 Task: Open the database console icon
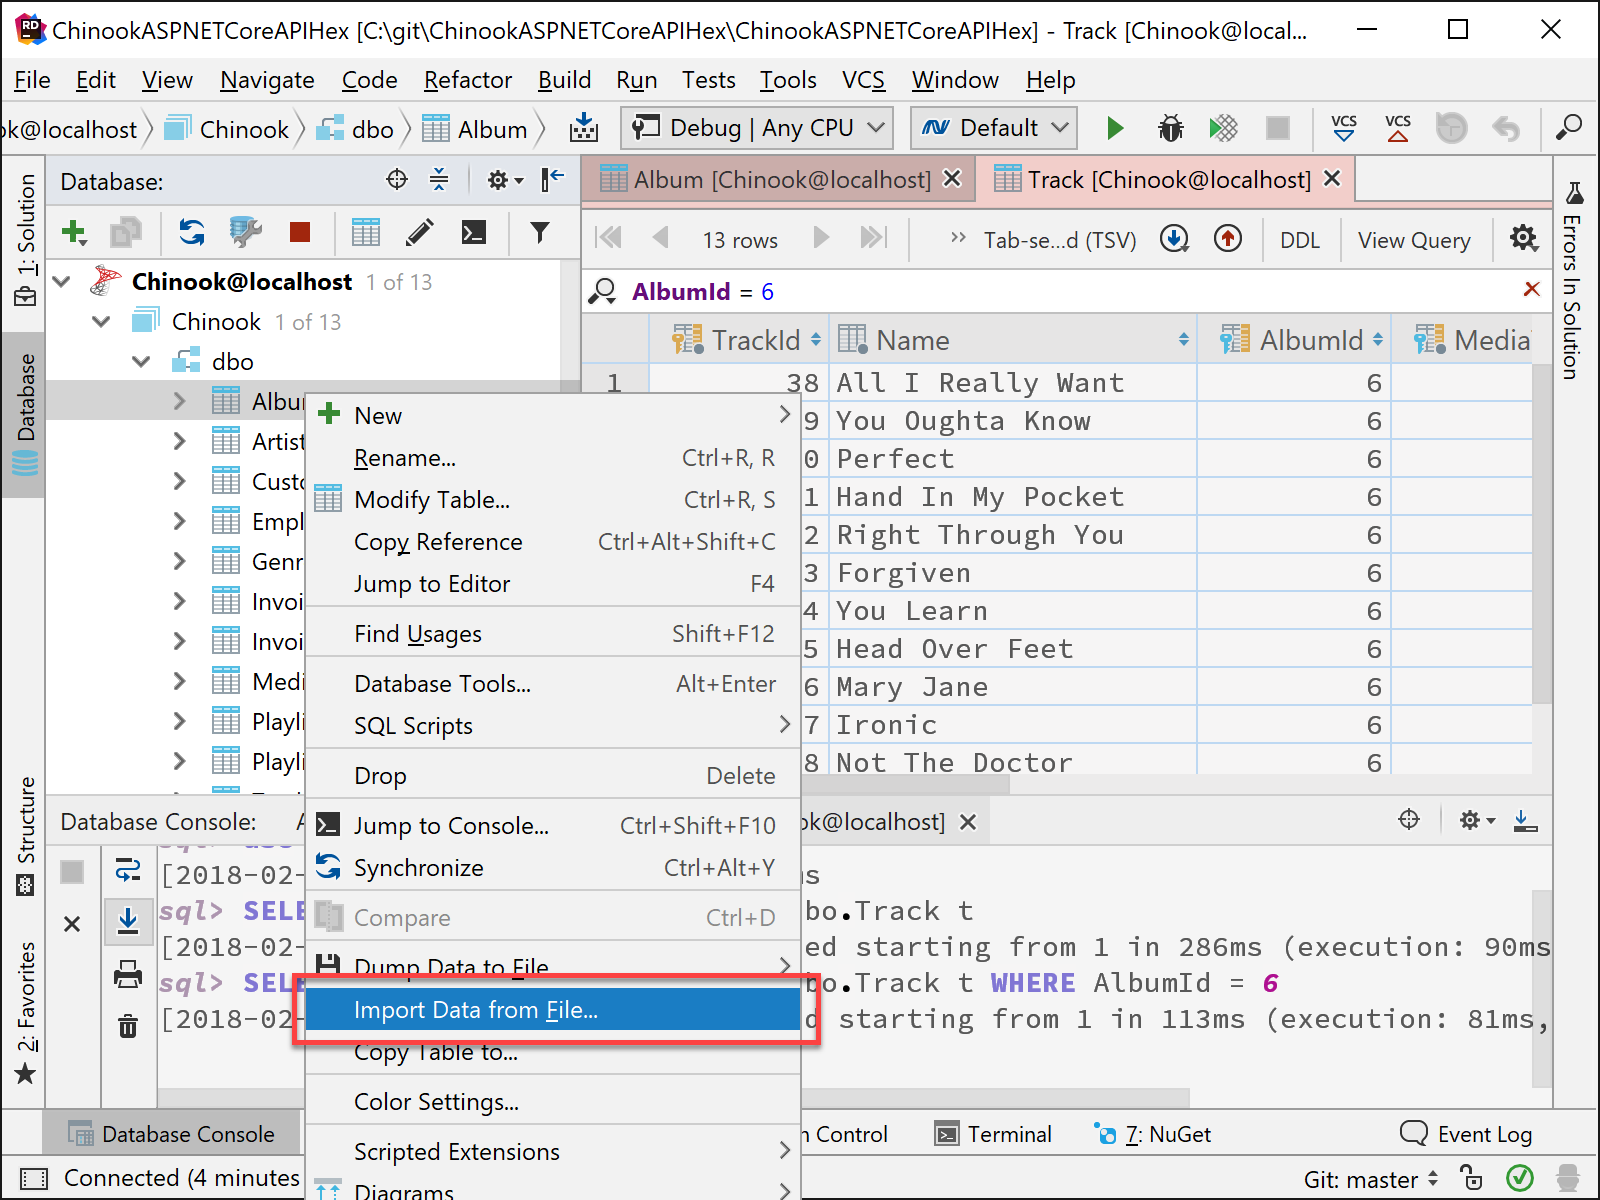click(474, 233)
